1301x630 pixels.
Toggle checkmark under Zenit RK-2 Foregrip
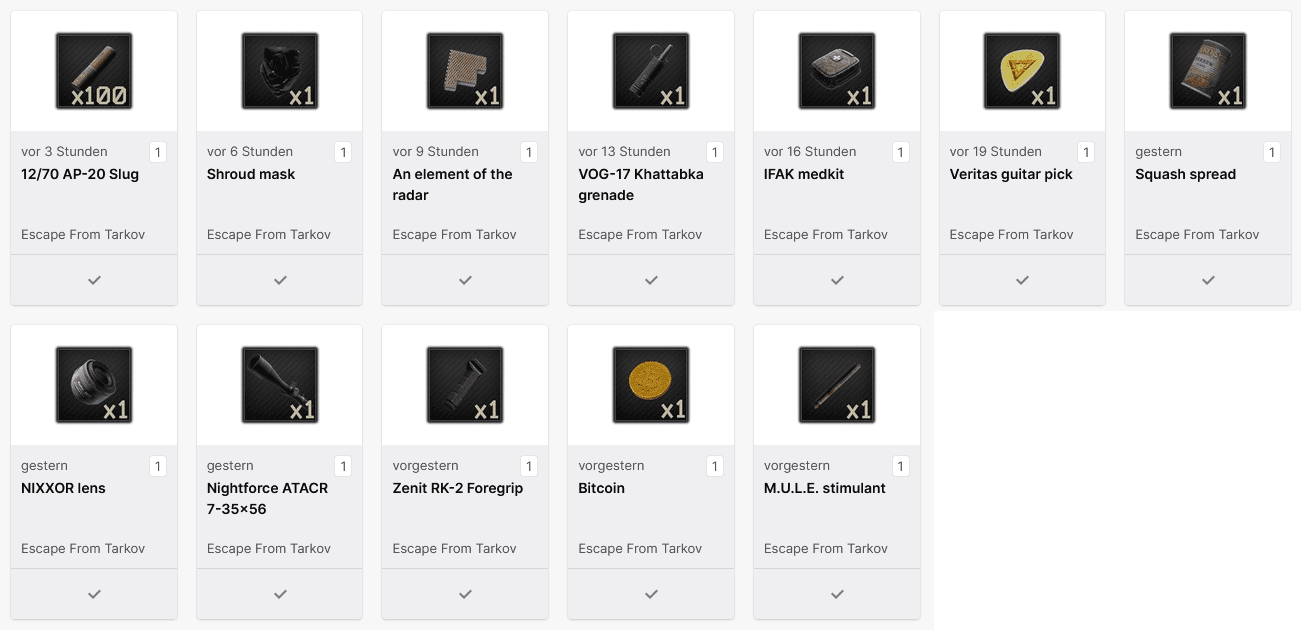pos(465,594)
